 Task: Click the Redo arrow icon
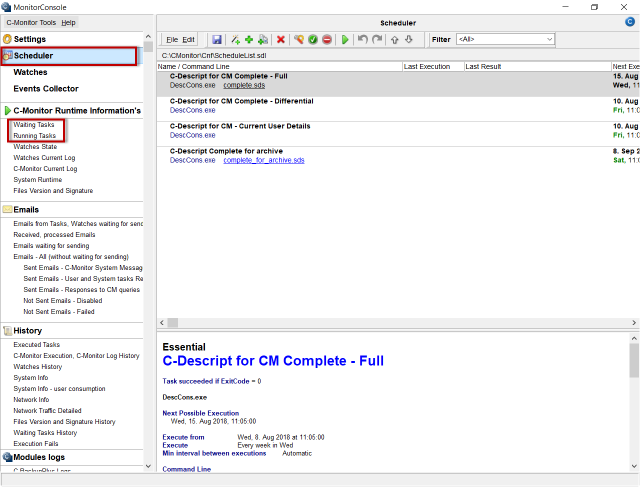(x=377, y=40)
